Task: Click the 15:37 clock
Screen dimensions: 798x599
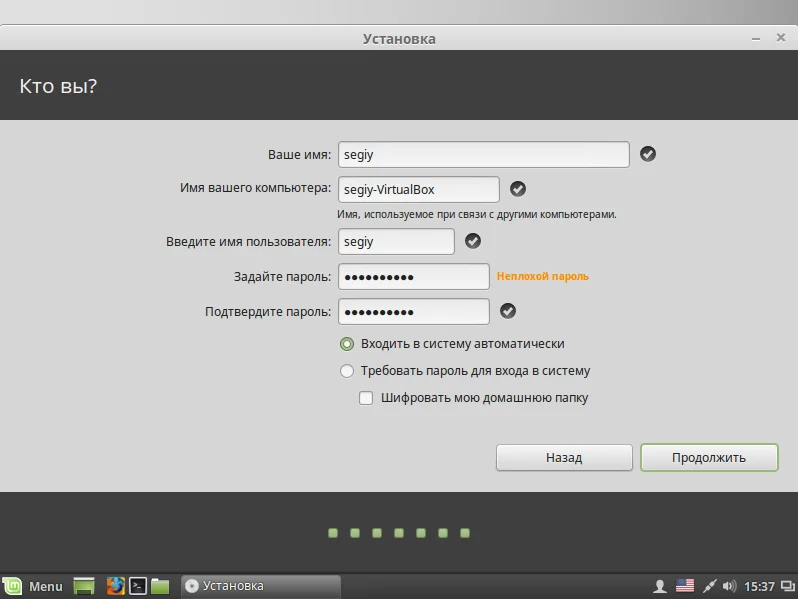Action: tap(759, 586)
